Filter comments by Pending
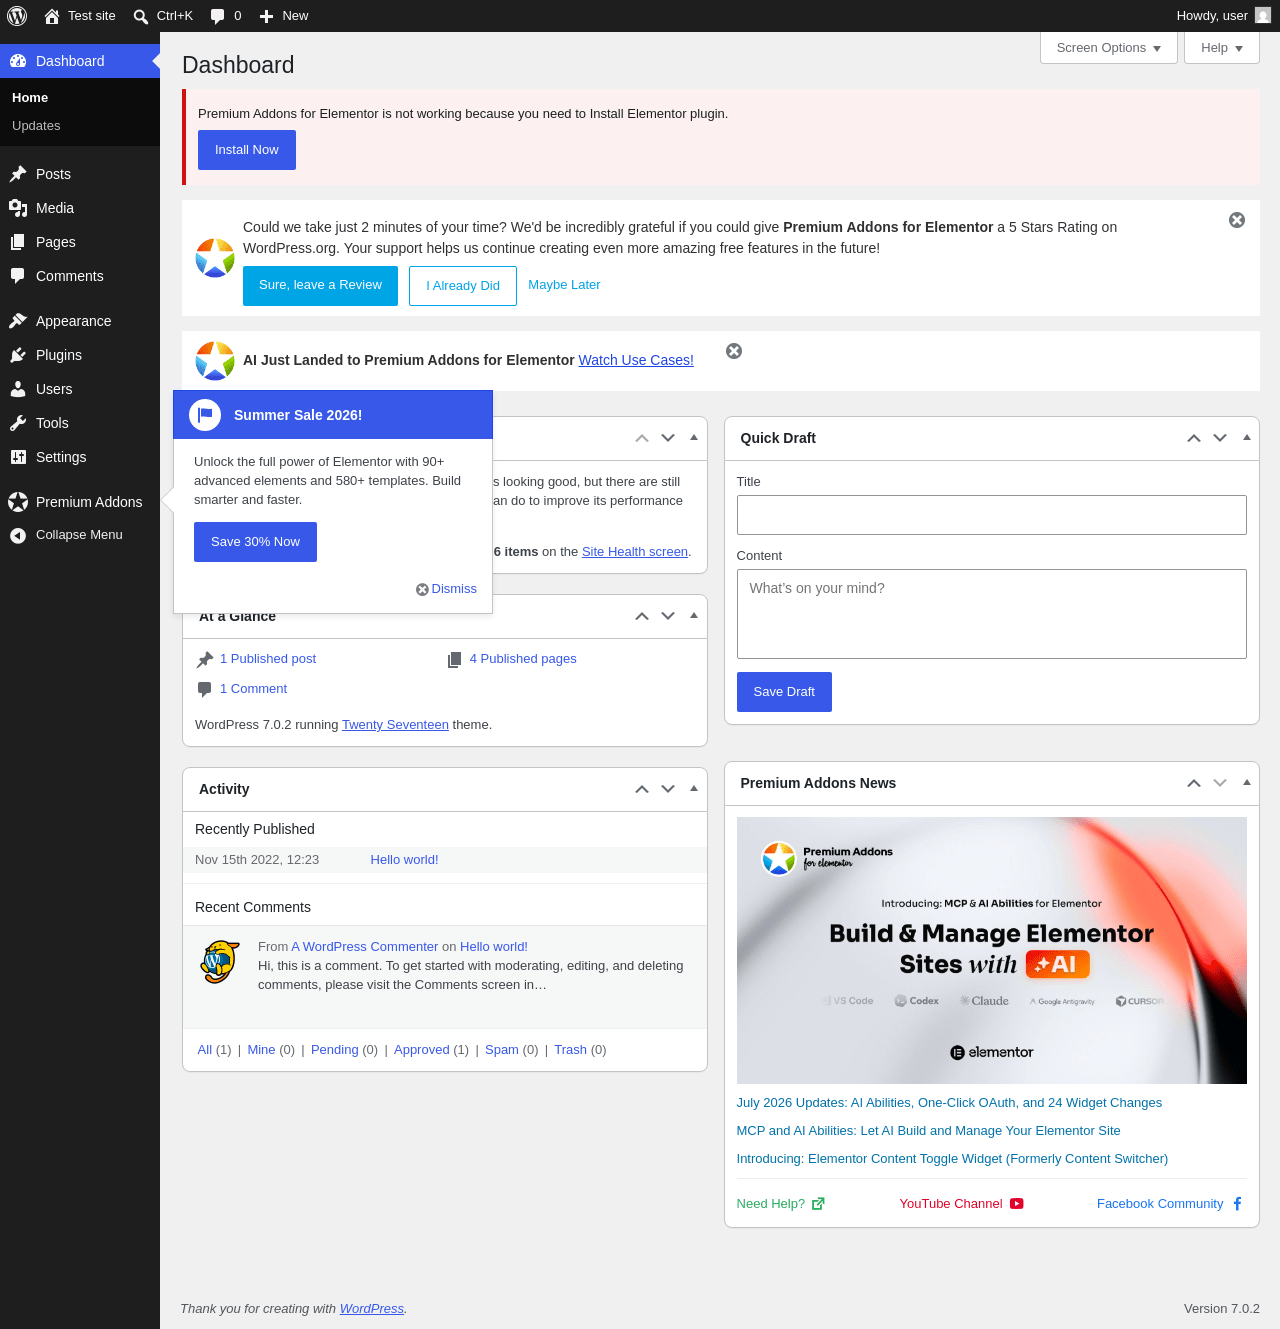Viewport: 1280px width, 1329px height. click(334, 1050)
